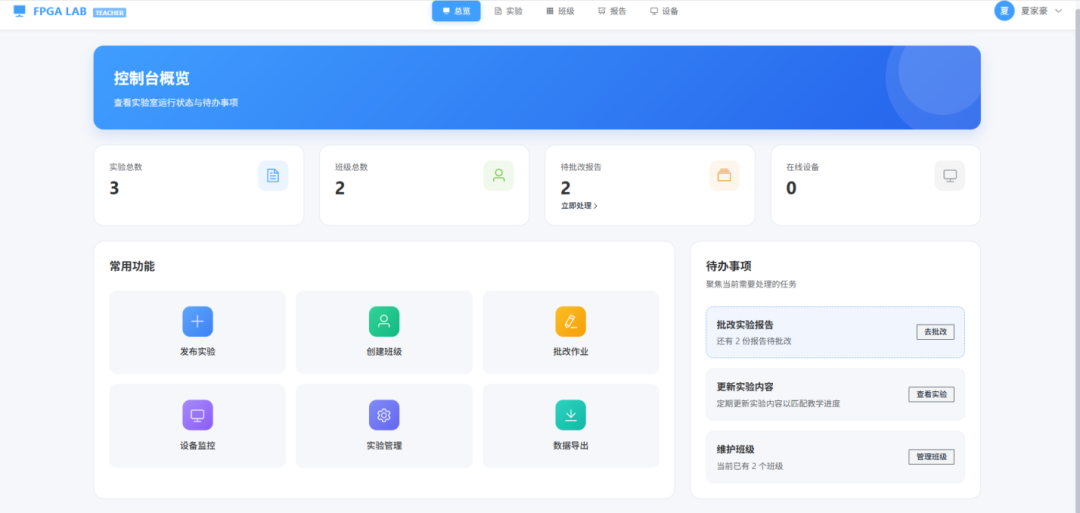Image resolution: width=1080 pixels, height=513 pixels.
Task: Select the 设备 navigation tab
Action: click(664, 11)
